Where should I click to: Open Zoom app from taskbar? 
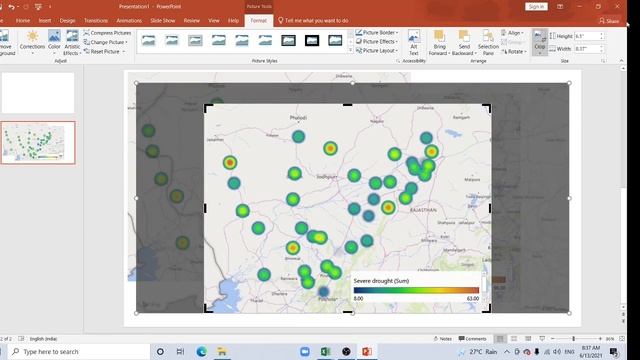(x=304, y=351)
